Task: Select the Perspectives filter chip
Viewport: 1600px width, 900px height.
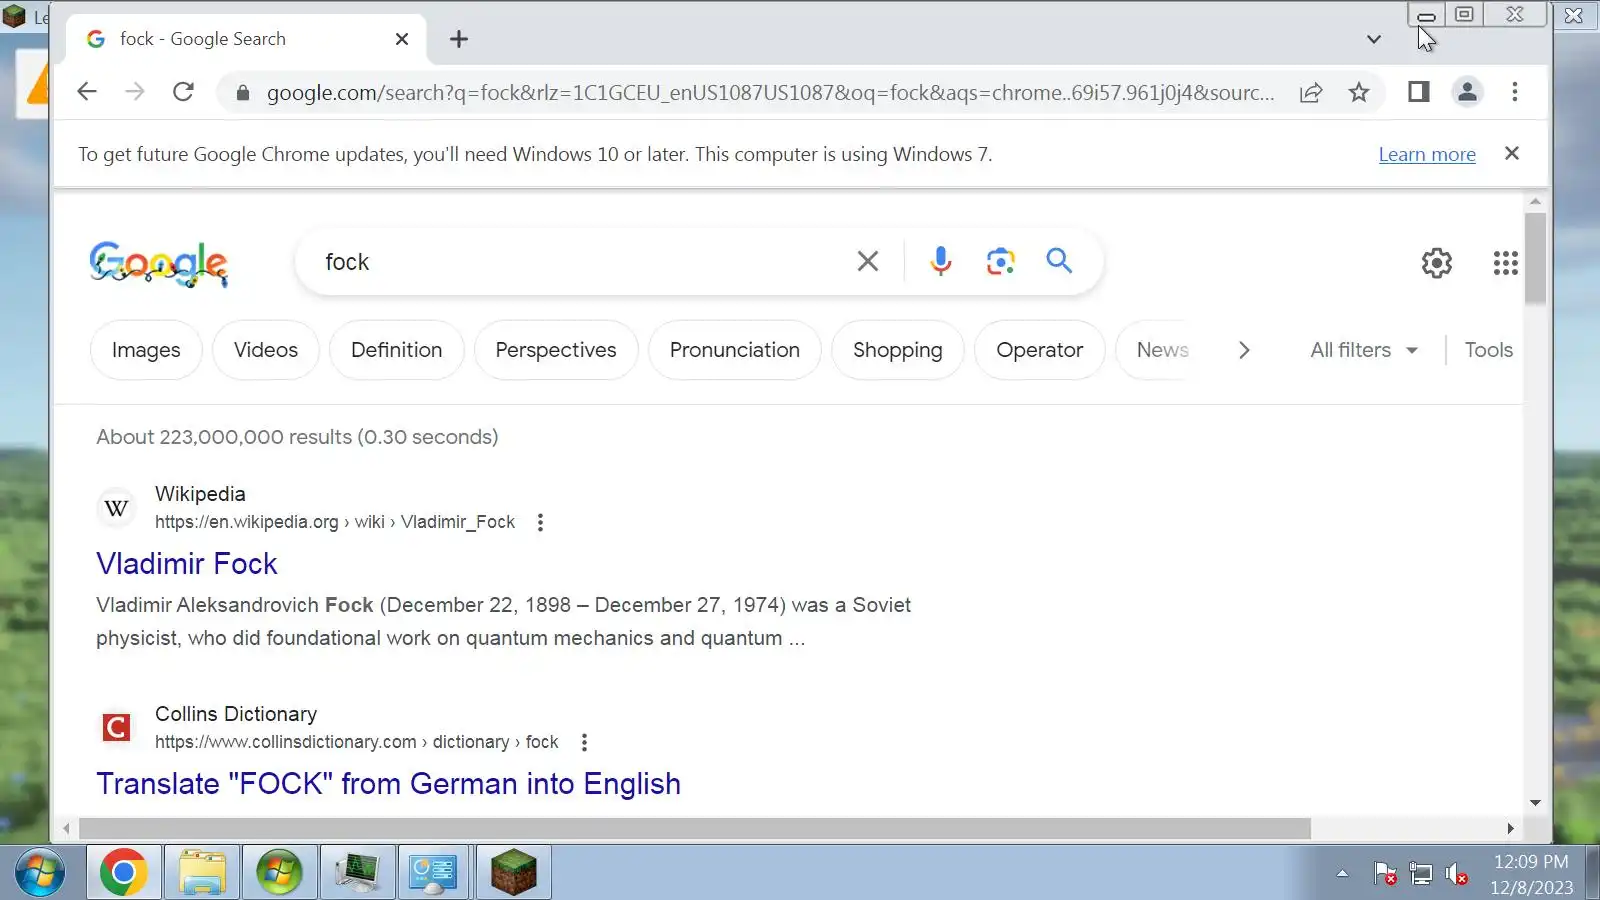Action: click(556, 350)
